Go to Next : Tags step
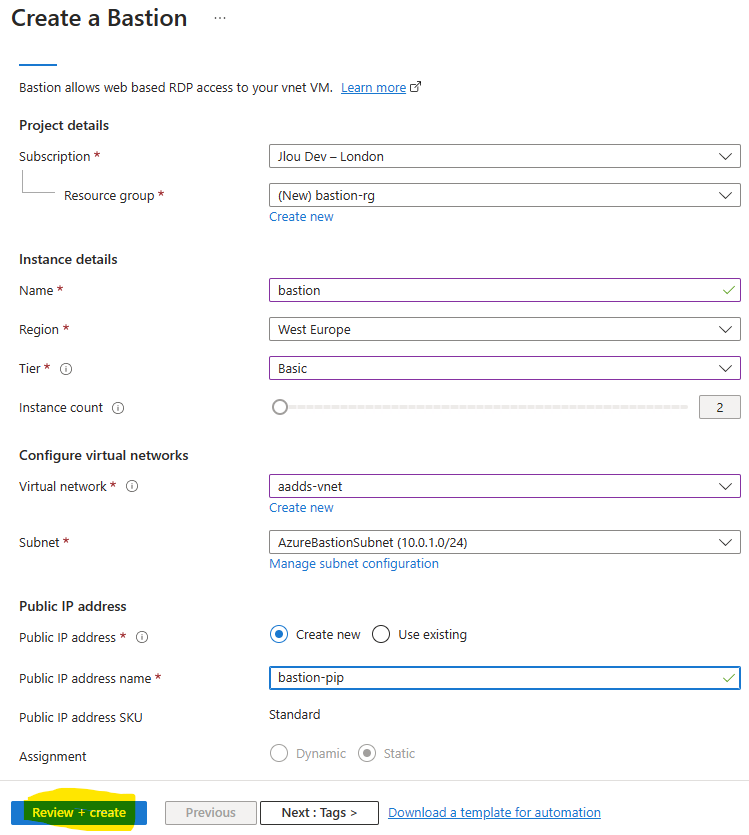 click(x=319, y=813)
